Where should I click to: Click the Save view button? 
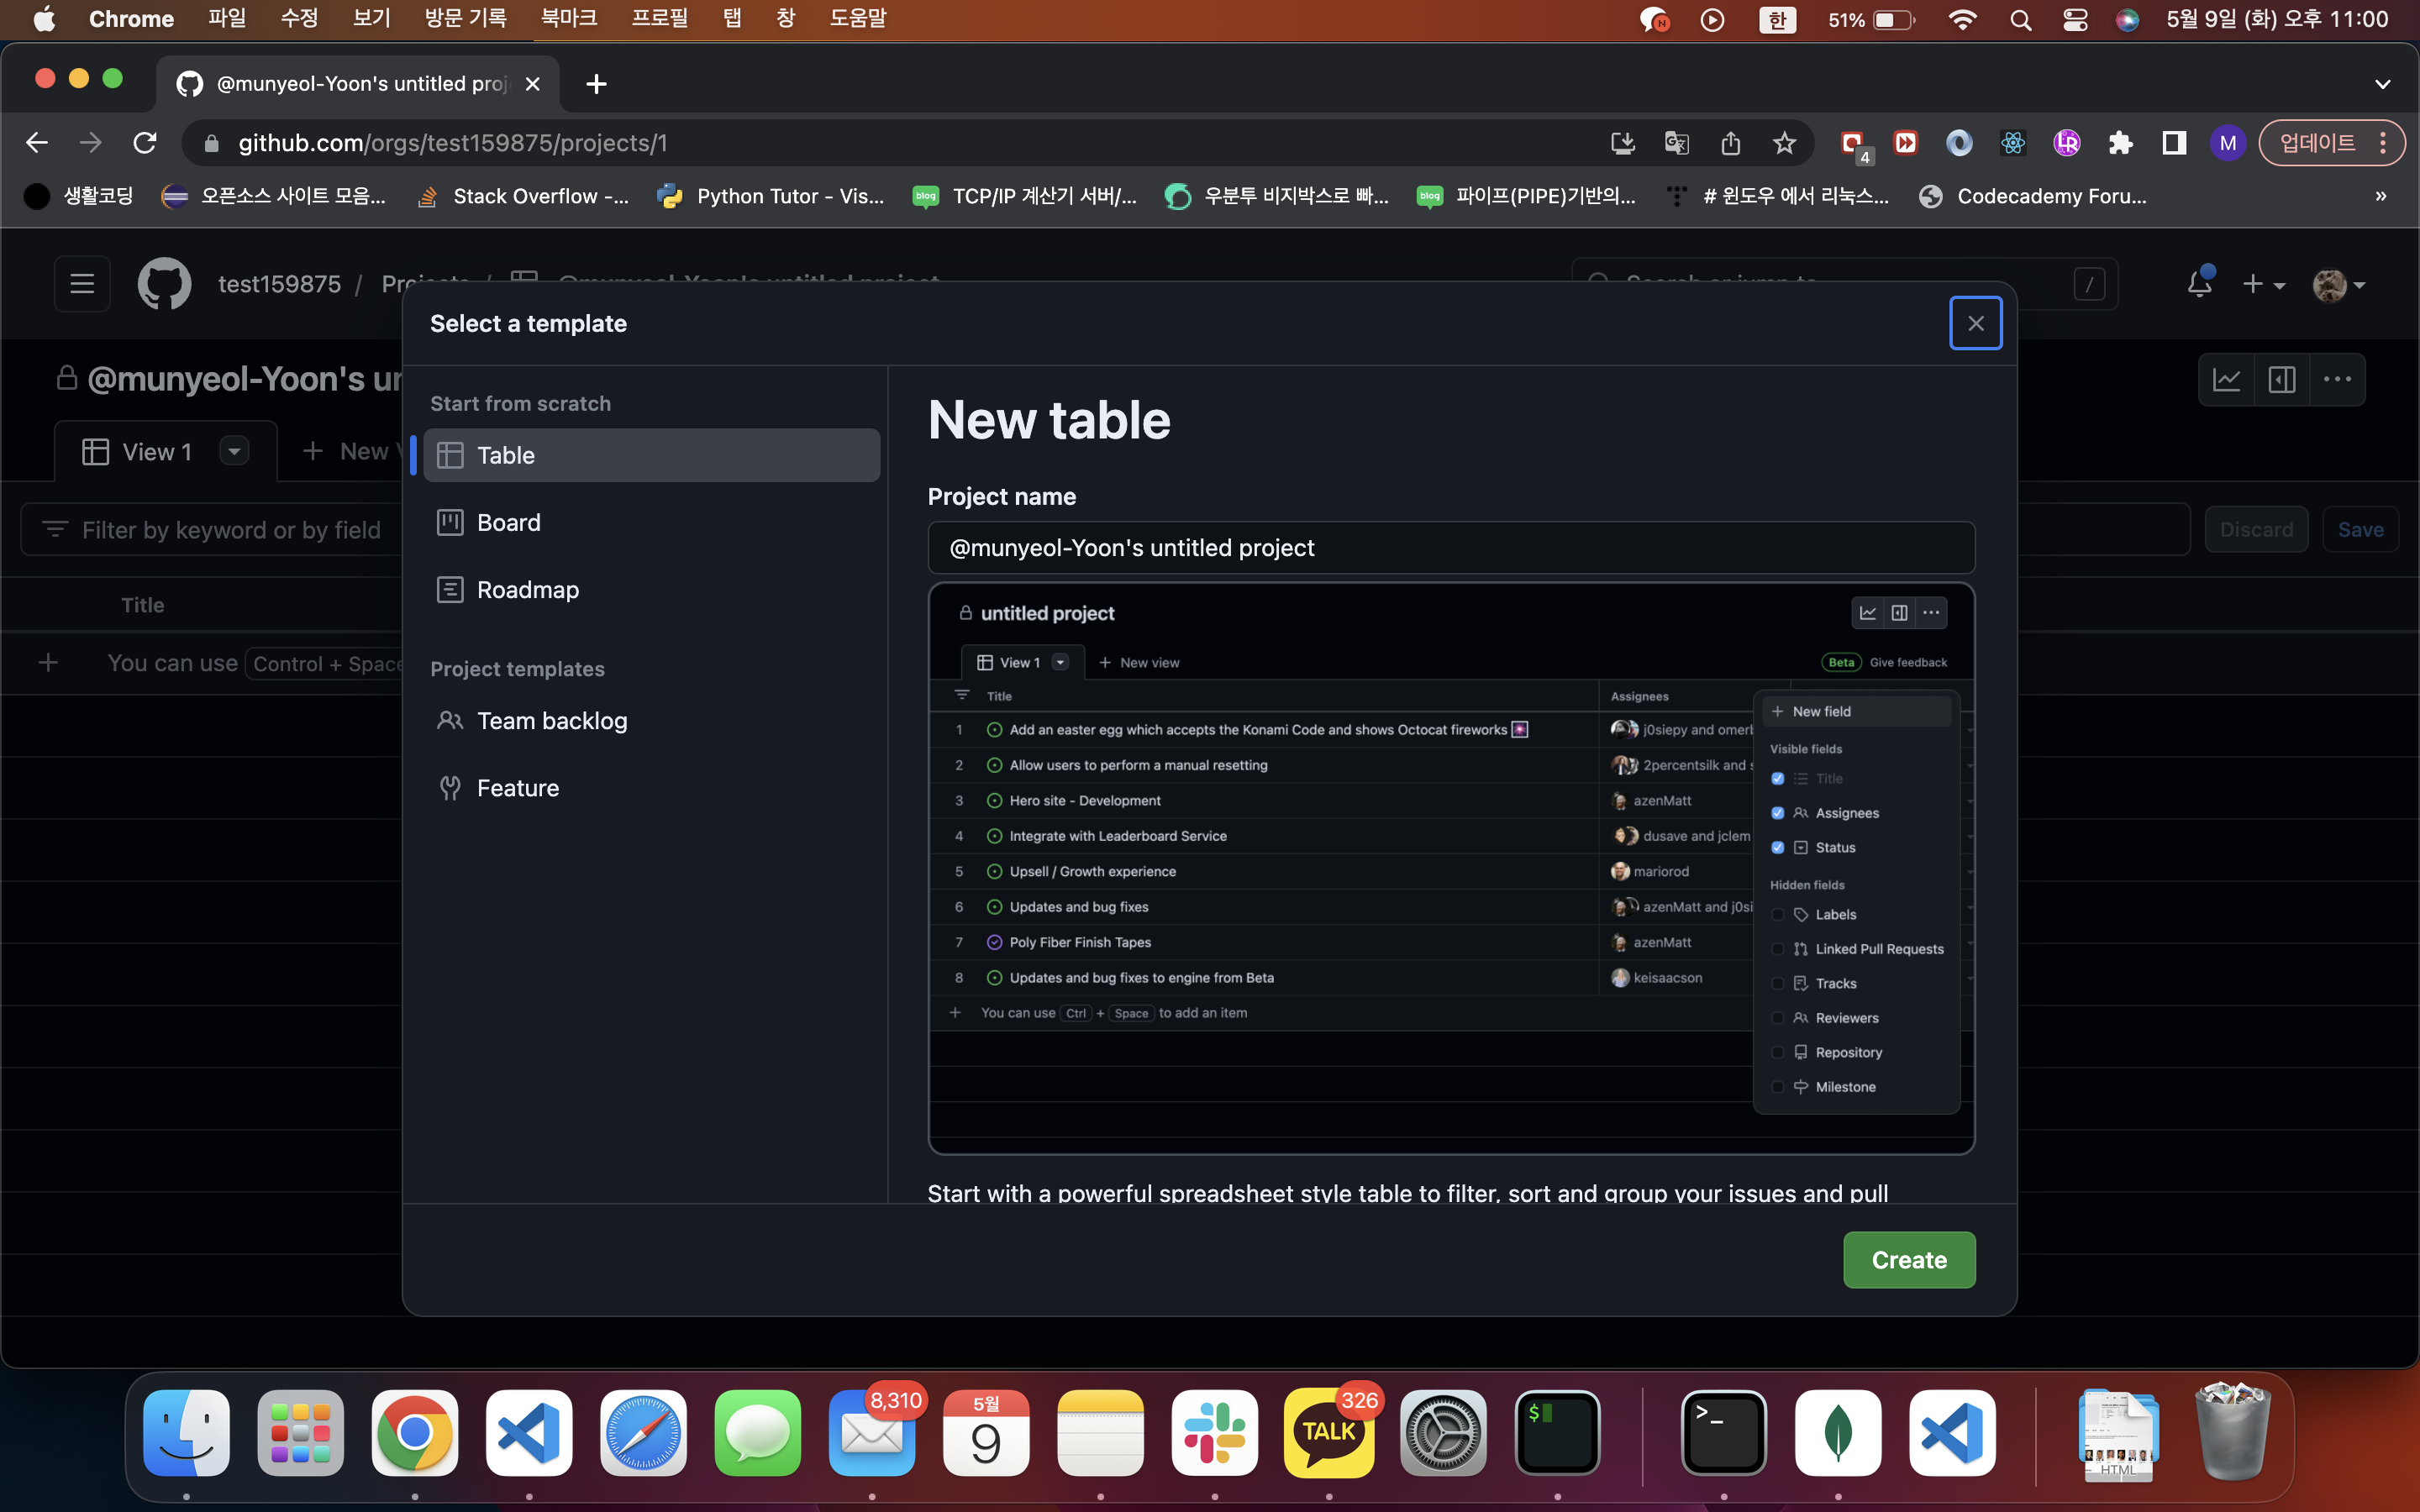pyautogui.click(x=2360, y=530)
